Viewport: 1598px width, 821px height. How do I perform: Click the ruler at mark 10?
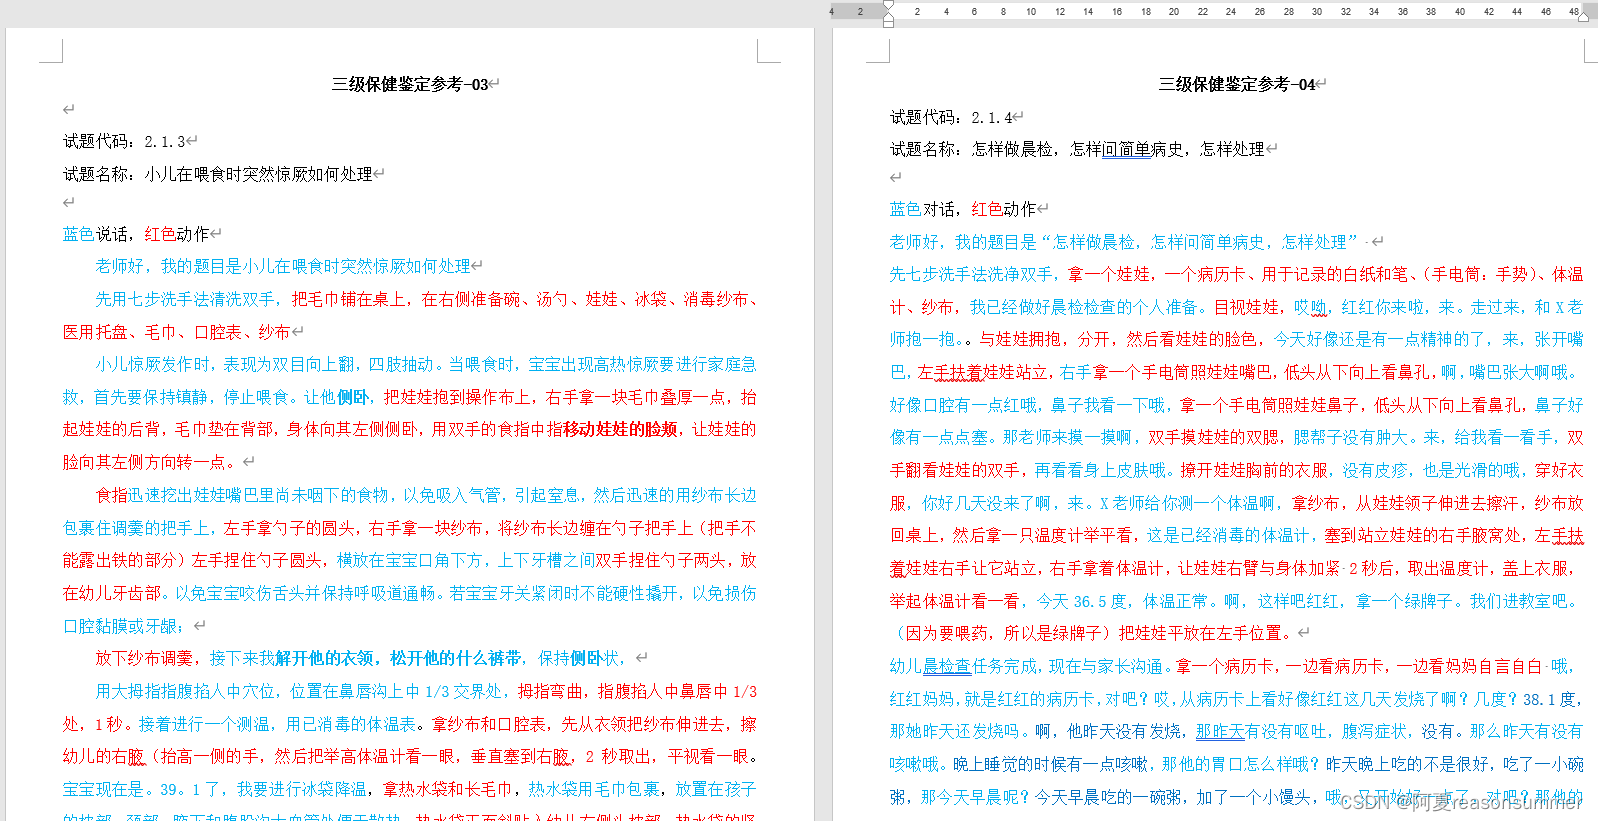[x=1031, y=12]
